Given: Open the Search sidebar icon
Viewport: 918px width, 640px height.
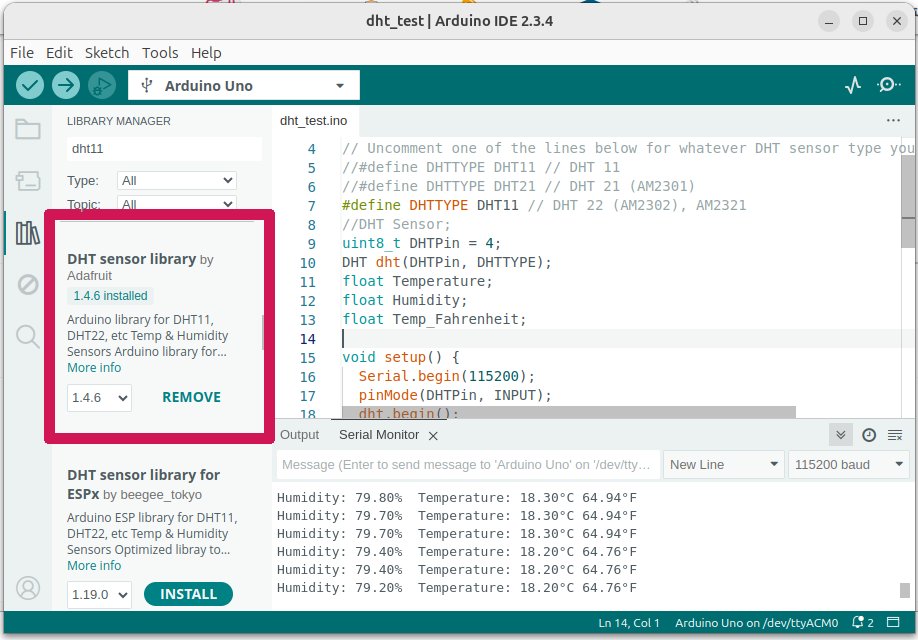Looking at the screenshot, I should (28, 337).
